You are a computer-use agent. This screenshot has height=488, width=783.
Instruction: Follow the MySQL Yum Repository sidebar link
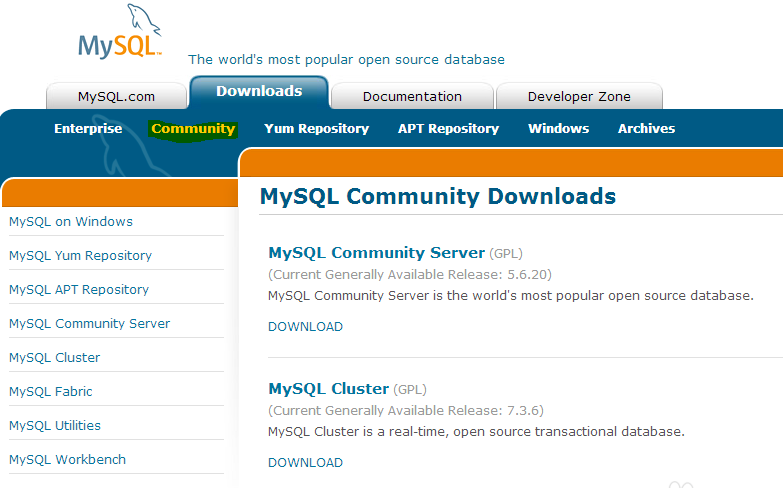pos(80,256)
